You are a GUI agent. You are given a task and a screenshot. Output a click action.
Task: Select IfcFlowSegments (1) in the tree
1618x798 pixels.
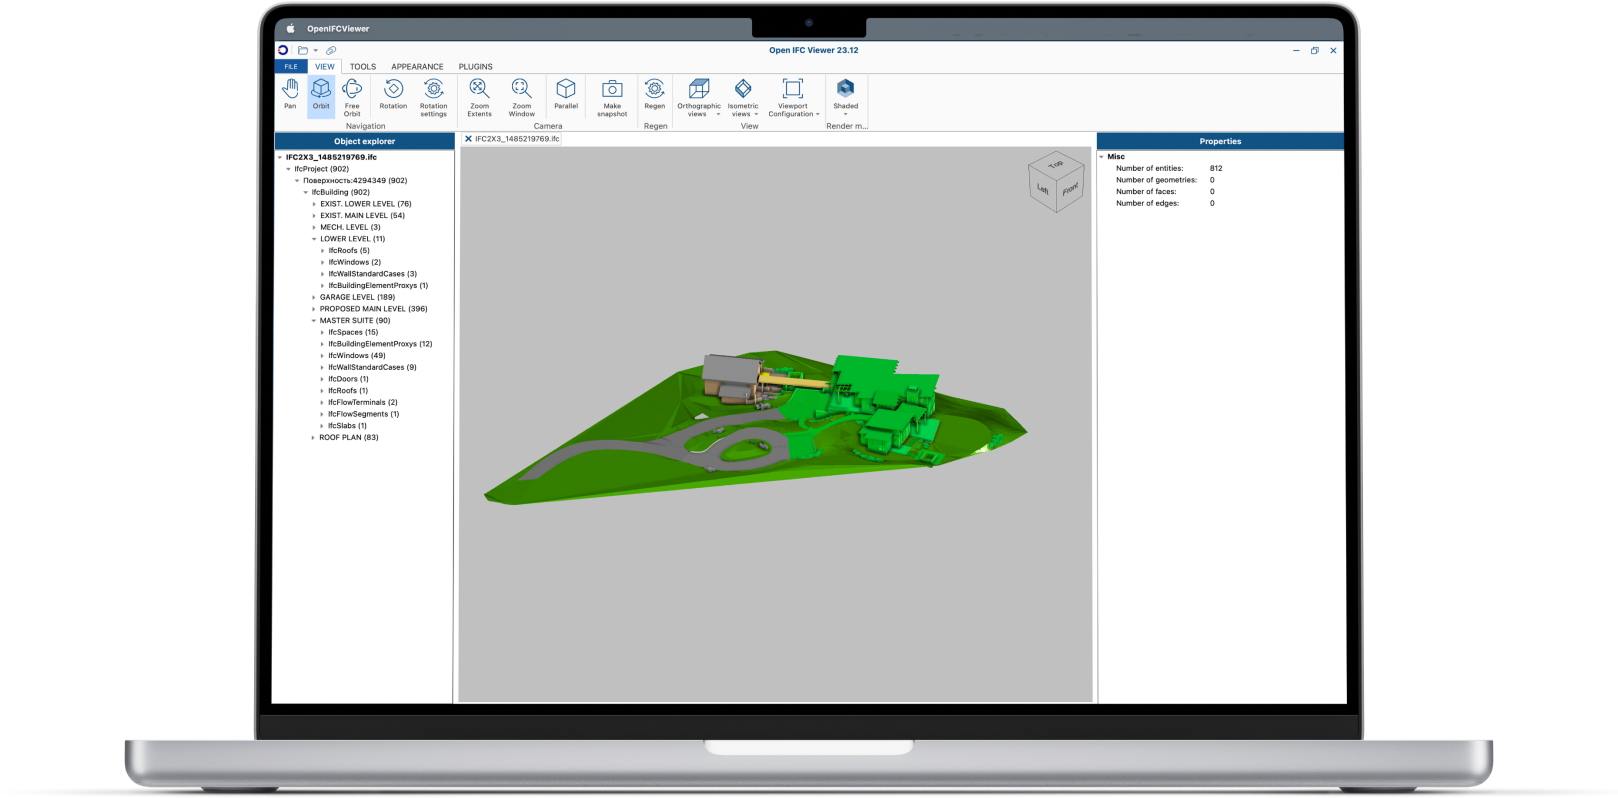[x=364, y=414]
